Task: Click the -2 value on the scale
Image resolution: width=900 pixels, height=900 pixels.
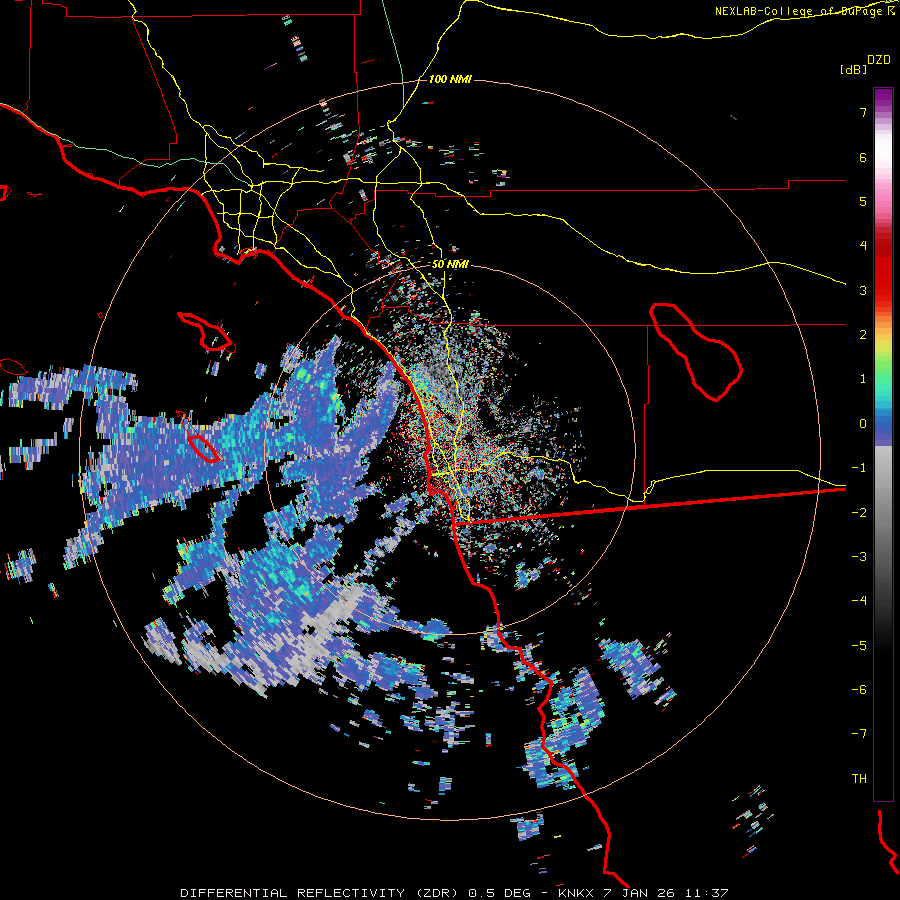Action: 859,513
